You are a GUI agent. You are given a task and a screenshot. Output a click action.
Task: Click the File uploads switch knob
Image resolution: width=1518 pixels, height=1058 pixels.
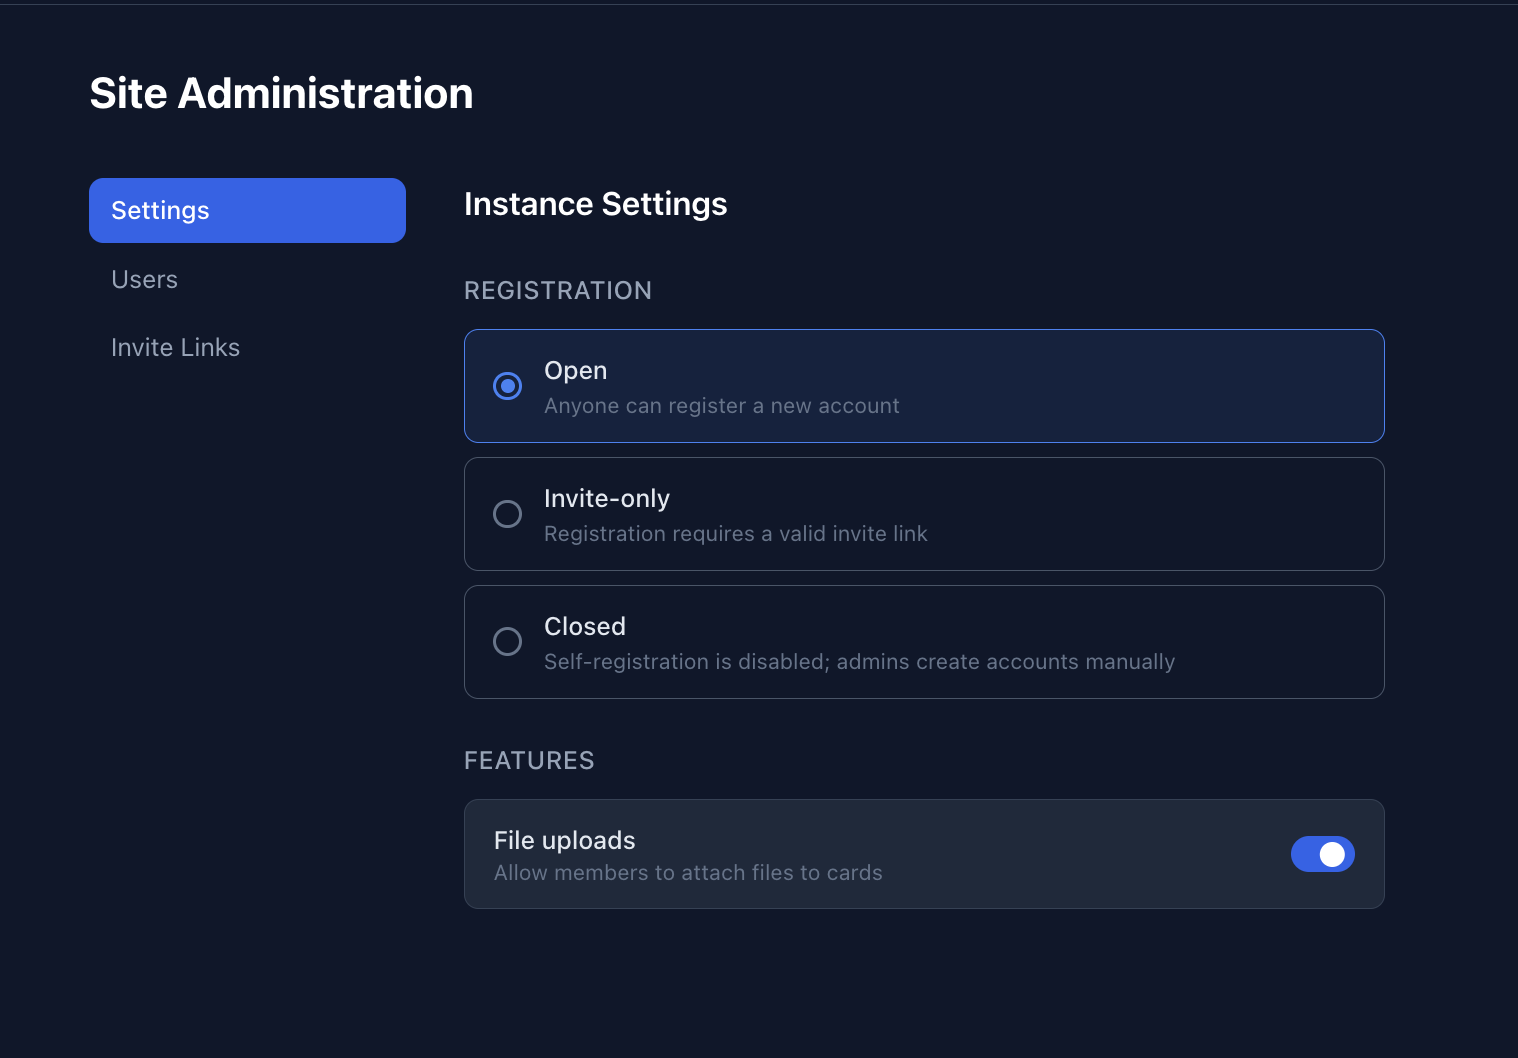[x=1333, y=854]
